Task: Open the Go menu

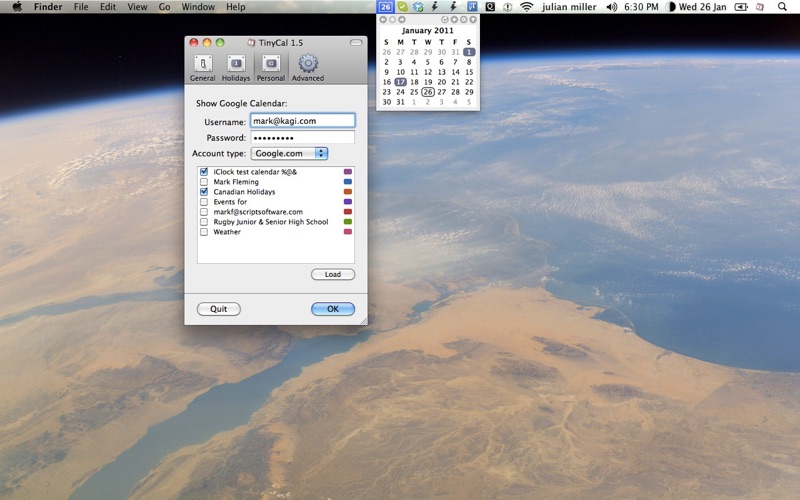Action: tap(164, 7)
